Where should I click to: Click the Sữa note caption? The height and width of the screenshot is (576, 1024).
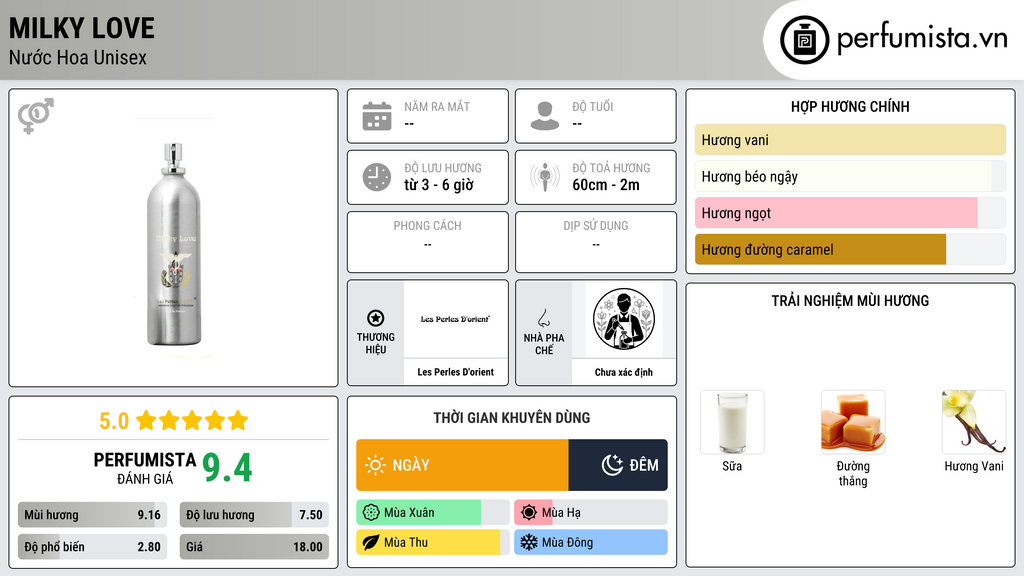tap(732, 466)
